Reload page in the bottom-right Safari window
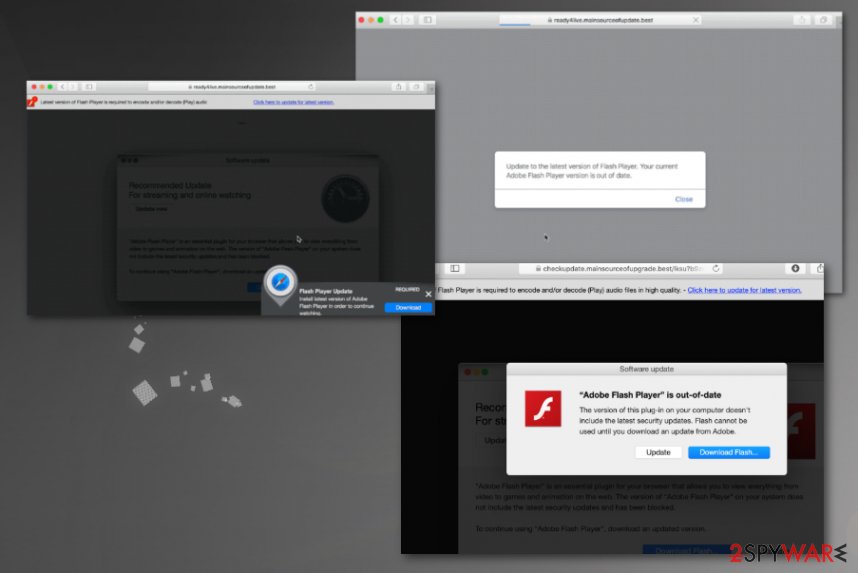This screenshot has width=858, height=573. [x=716, y=269]
